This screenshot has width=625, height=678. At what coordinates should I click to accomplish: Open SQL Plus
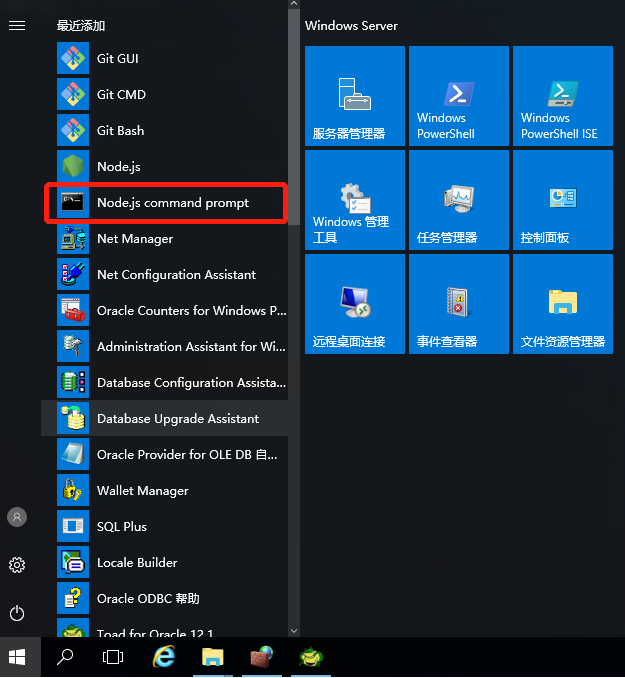click(121, 526)
